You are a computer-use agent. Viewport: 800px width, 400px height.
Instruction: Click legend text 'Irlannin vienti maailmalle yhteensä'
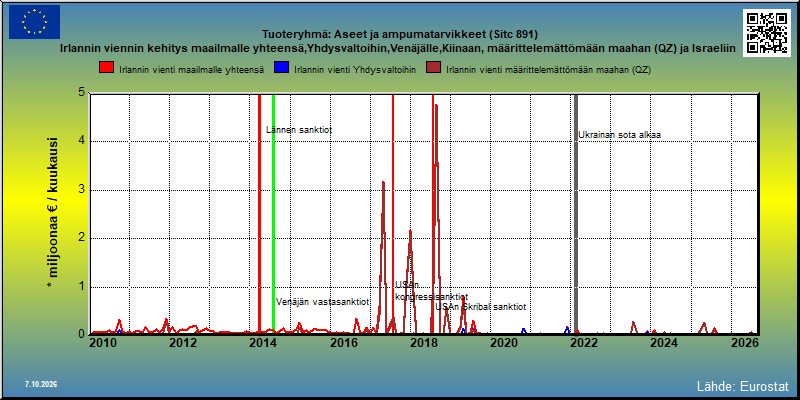click(x=191, y=70)
